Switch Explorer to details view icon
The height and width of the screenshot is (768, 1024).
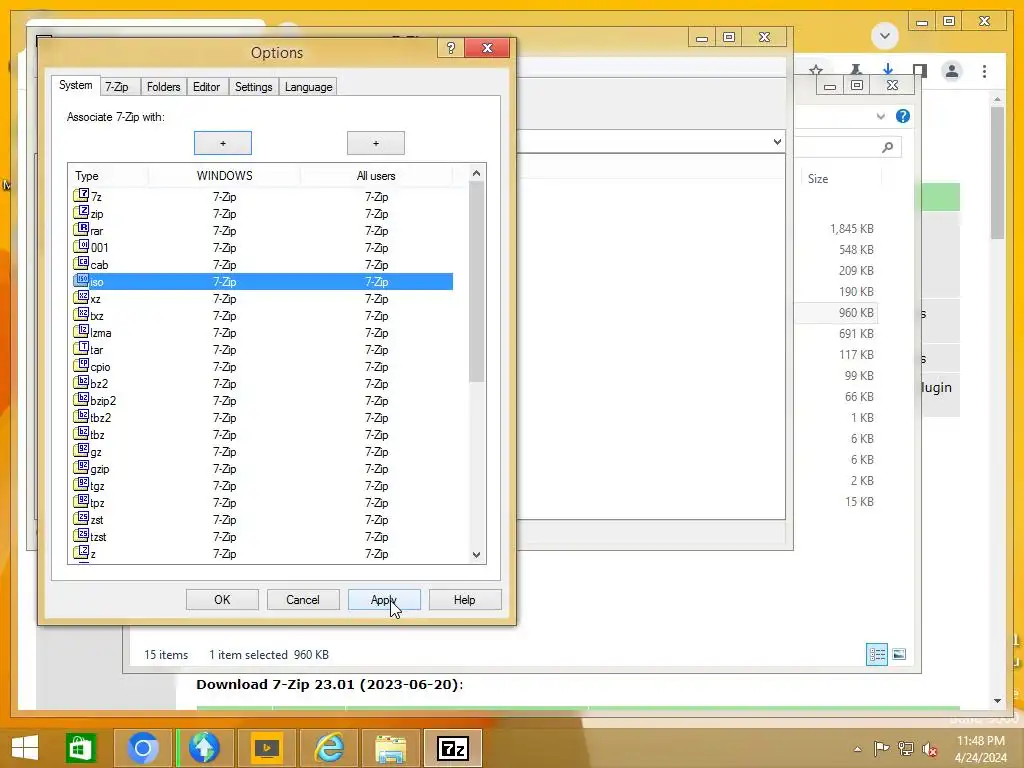point(876,654)
